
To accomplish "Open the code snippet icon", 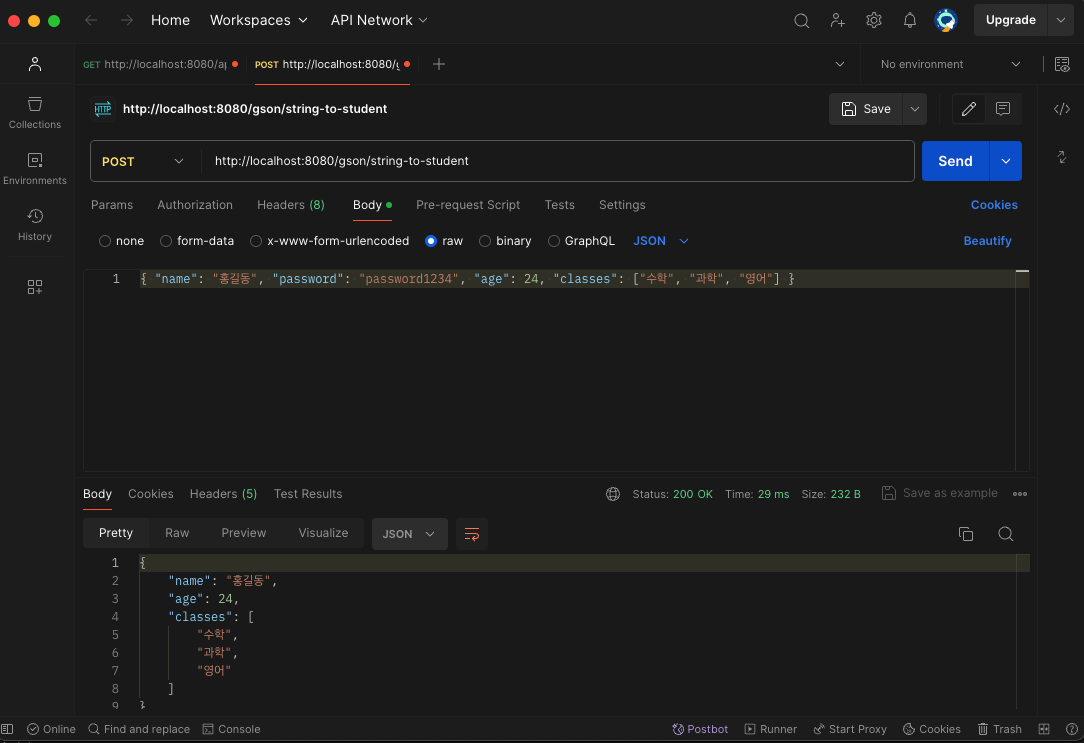I will [x=1062, y=109].
